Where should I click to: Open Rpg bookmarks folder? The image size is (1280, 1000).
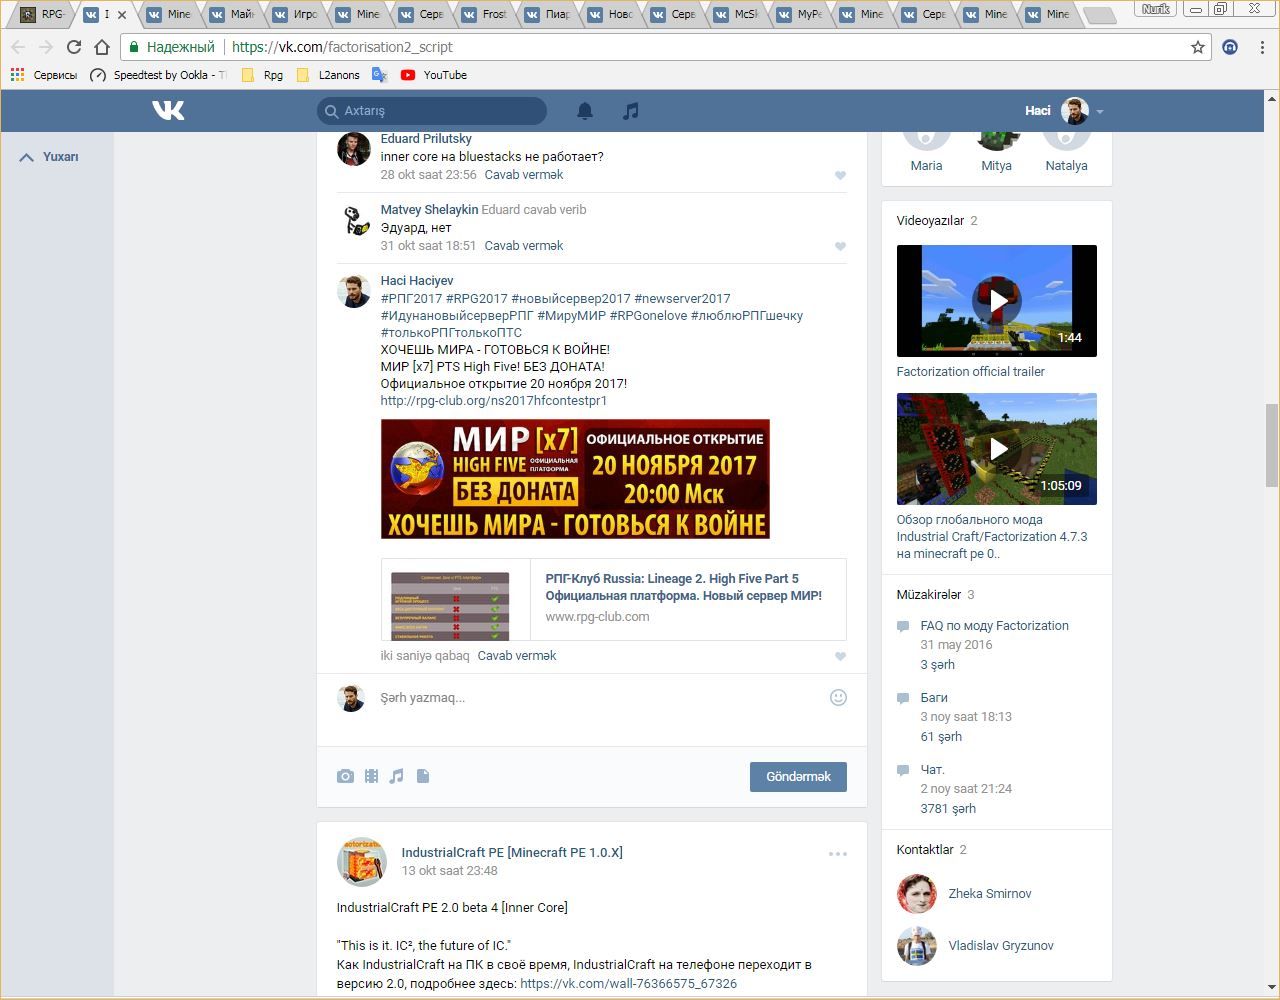(x=262, y=75)
